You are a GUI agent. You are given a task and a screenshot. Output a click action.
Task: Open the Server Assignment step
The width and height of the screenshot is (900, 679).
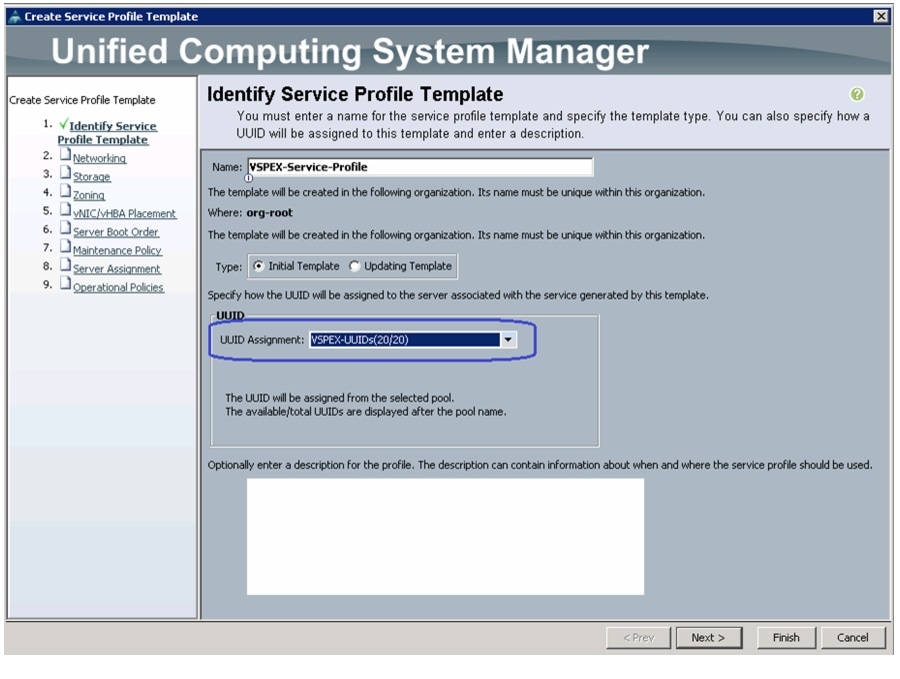click(x=117, y=269)
